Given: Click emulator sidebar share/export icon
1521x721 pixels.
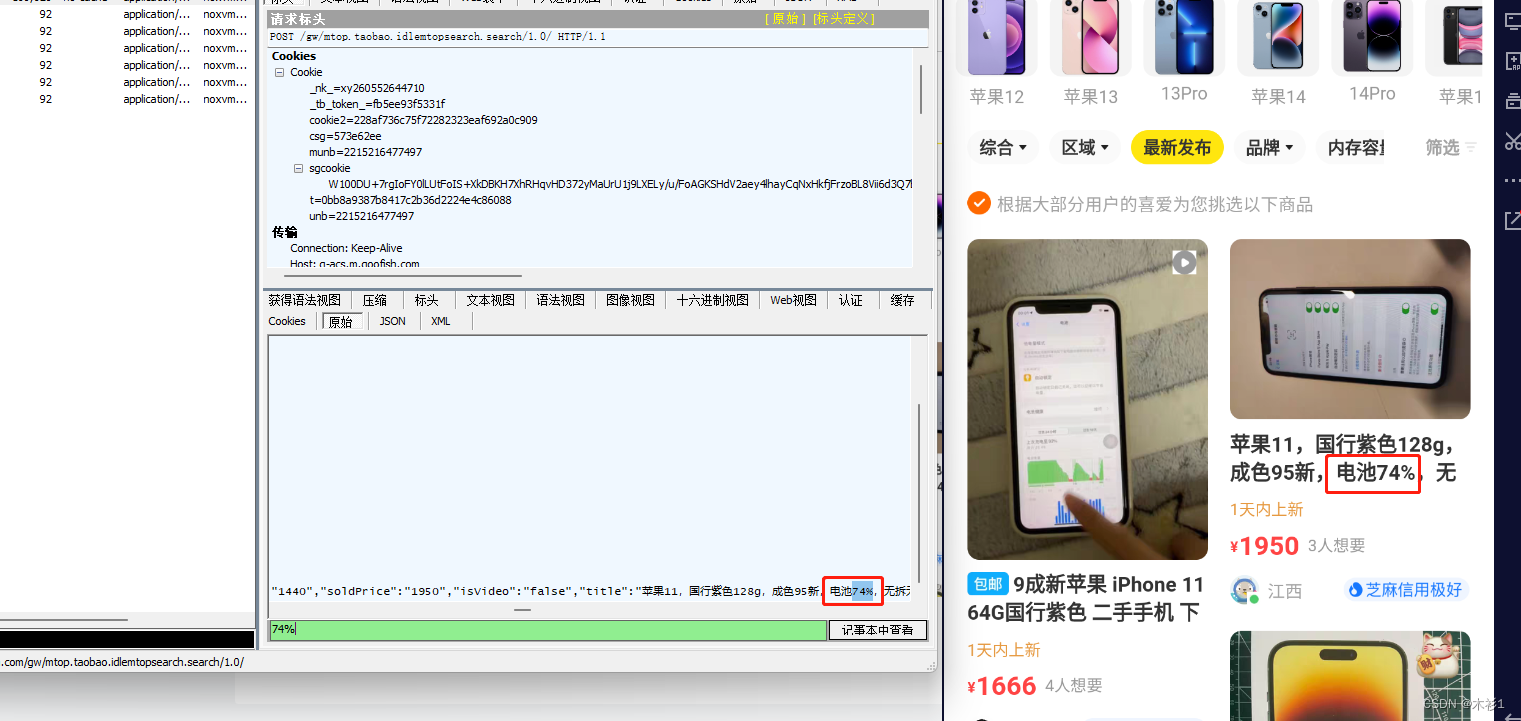Looking at the screenshot, I should tap(1511, 220).
